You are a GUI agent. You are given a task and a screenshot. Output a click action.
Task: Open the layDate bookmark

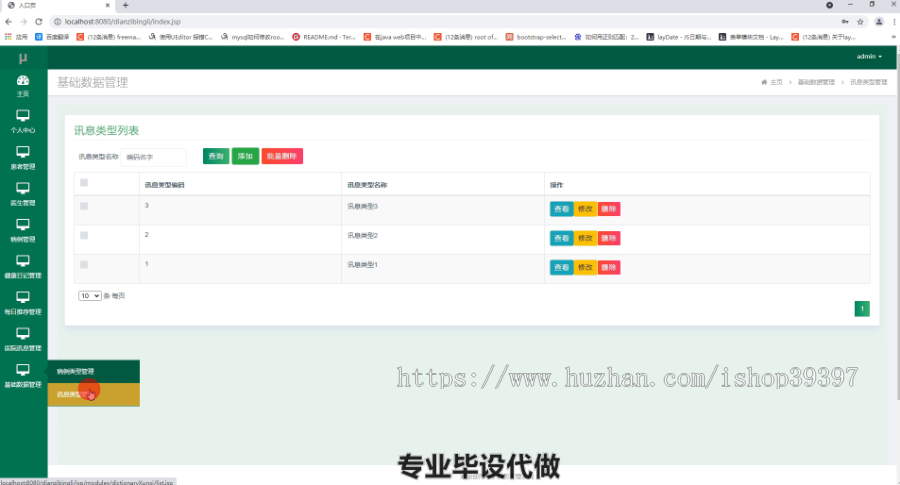pos(678,37)
